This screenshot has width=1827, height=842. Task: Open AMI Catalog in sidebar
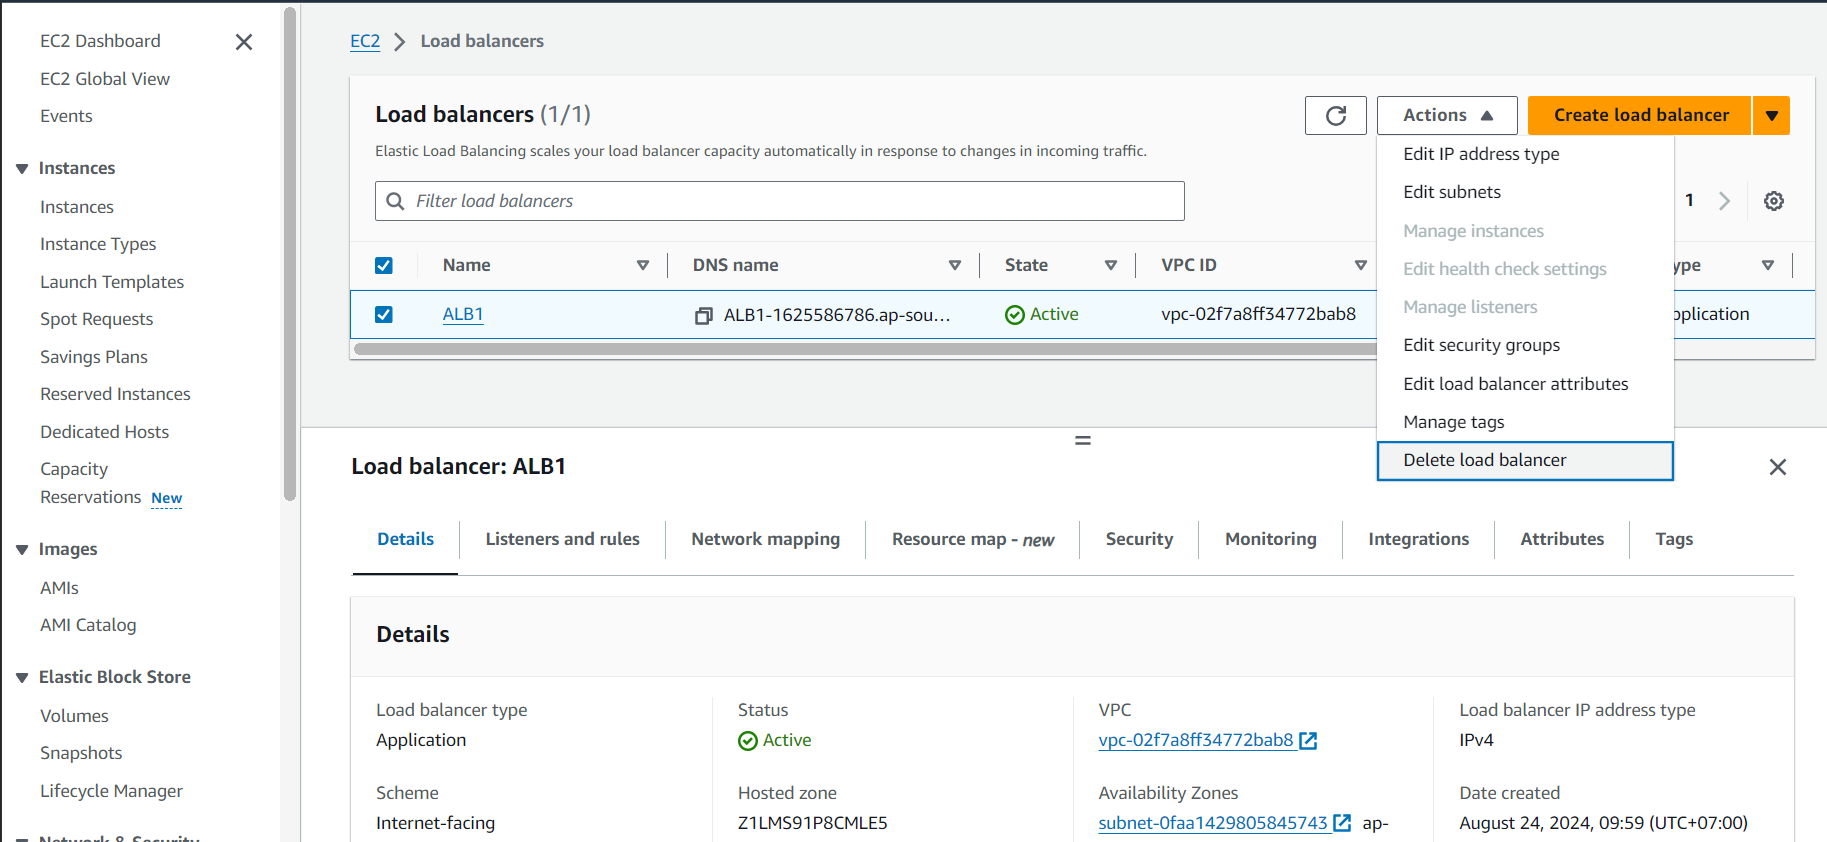click(x=88, y=625)
